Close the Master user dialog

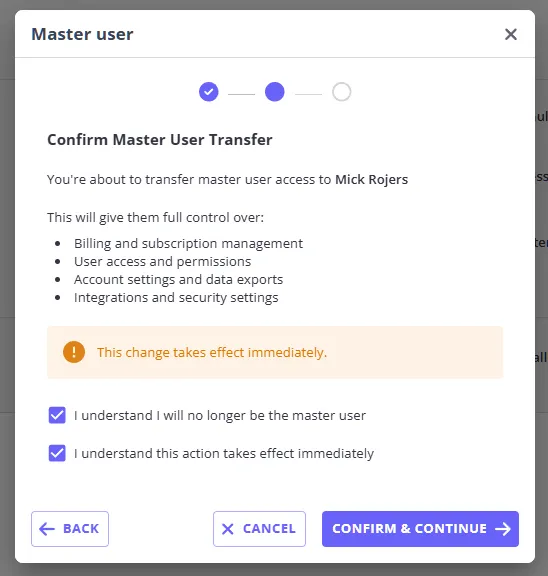coord(511,34)
